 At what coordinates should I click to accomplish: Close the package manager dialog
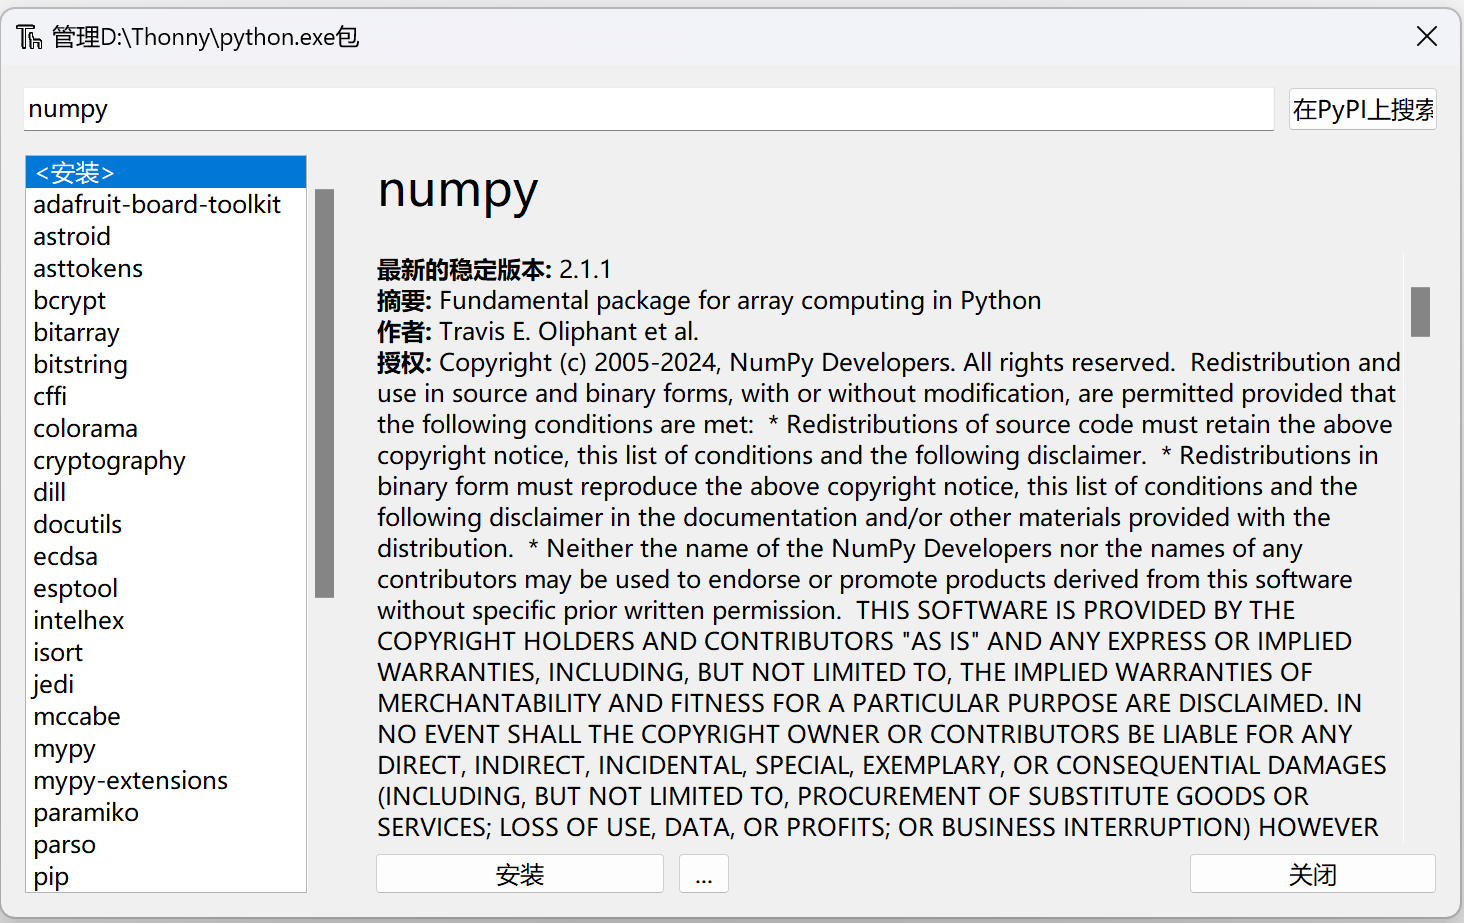pyautogui.click(x=1312, y=873)
